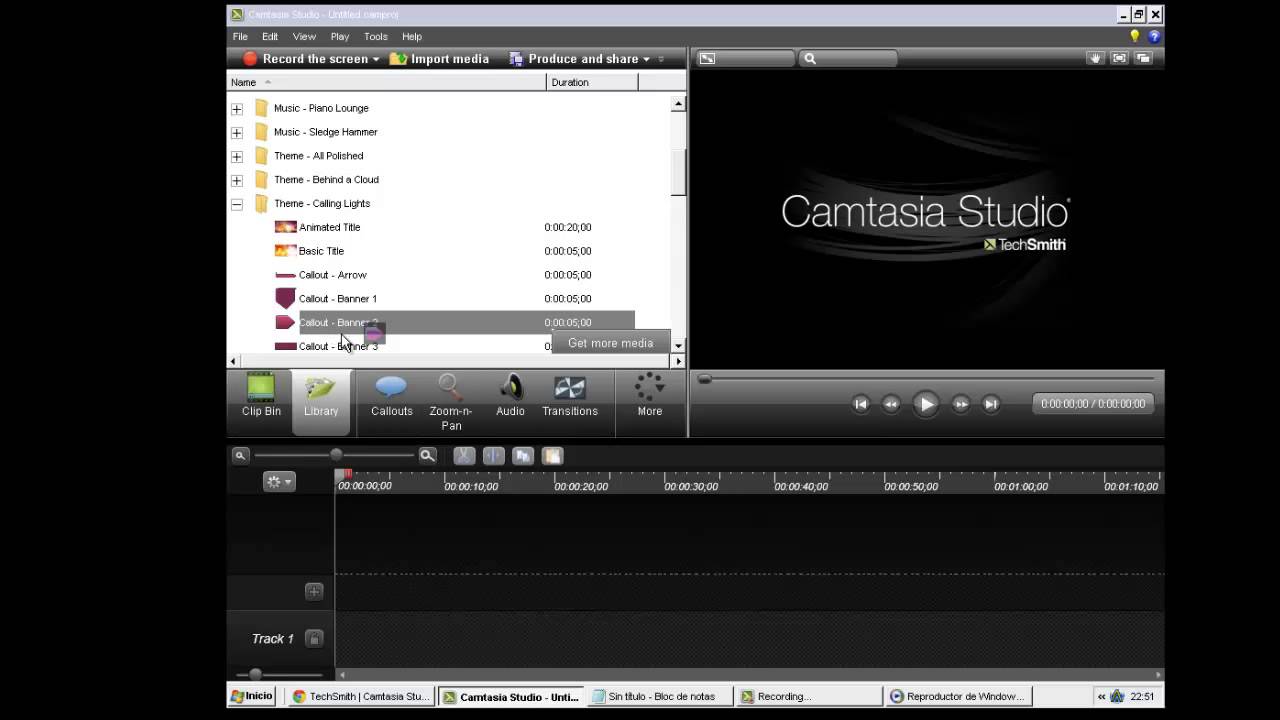Click the lightbulb tips icon

point(1134,36)
